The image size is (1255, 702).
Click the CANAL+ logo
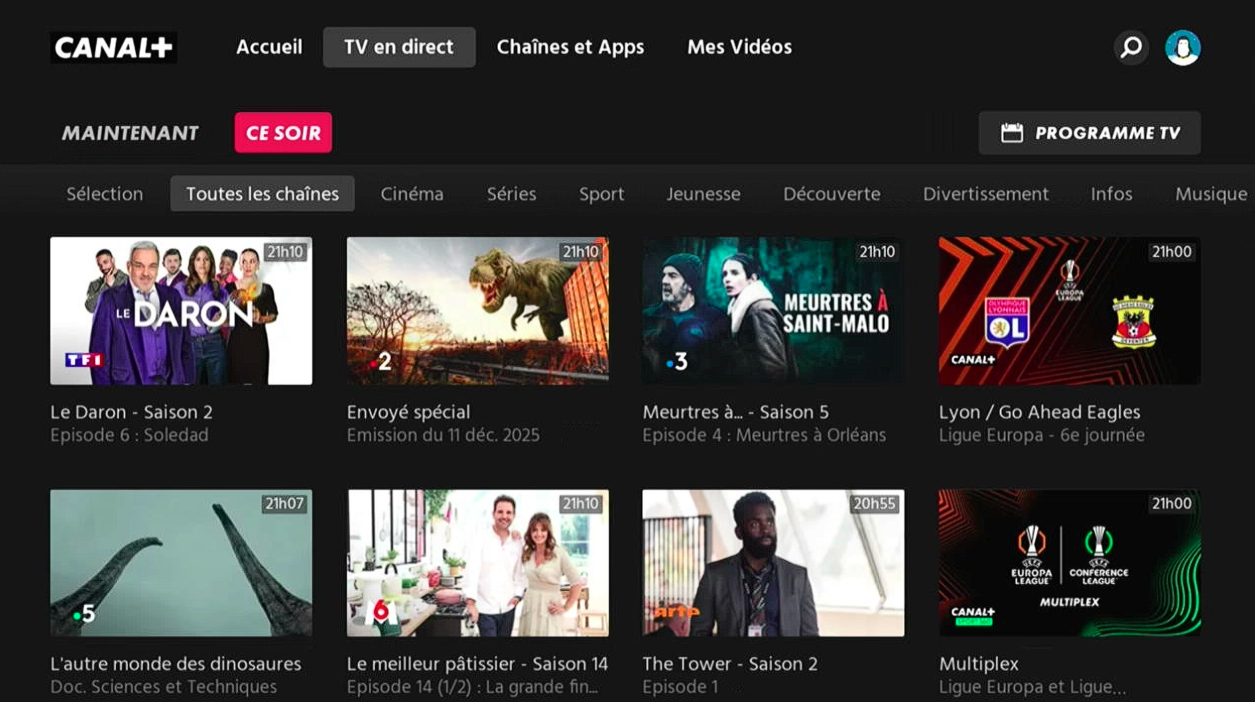pos(113,47)
